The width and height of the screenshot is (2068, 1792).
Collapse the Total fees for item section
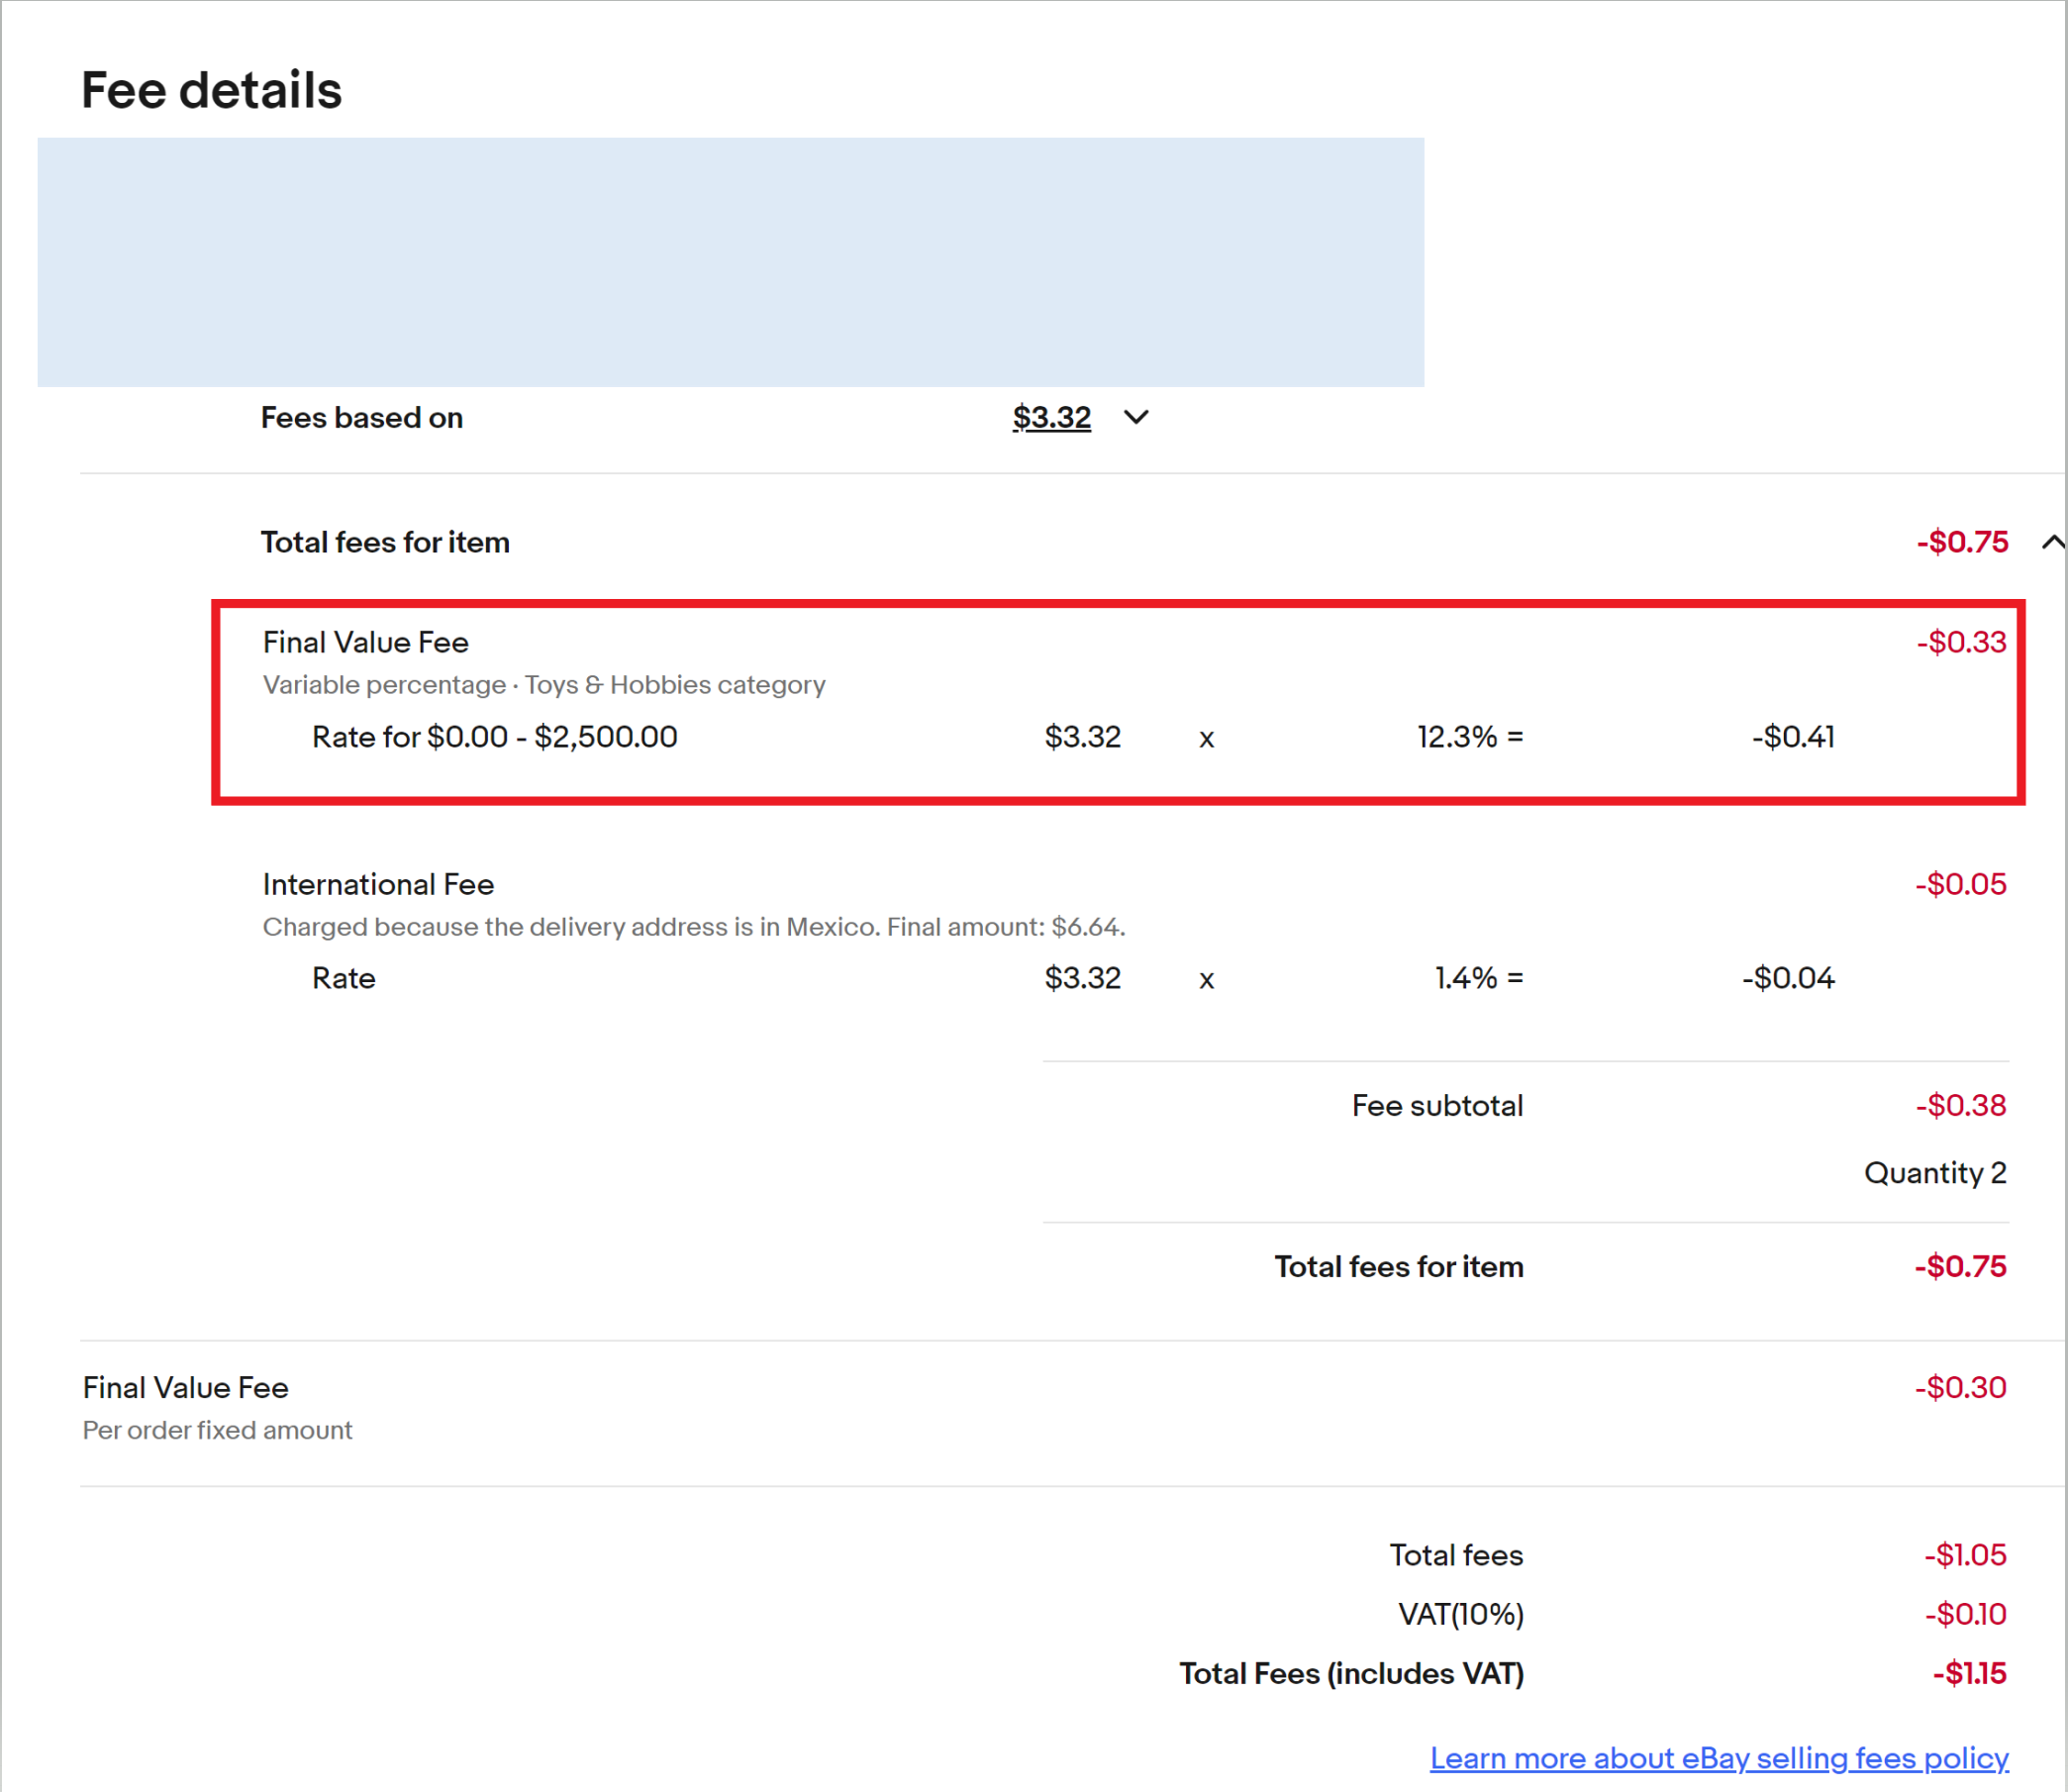(2052, 542)
